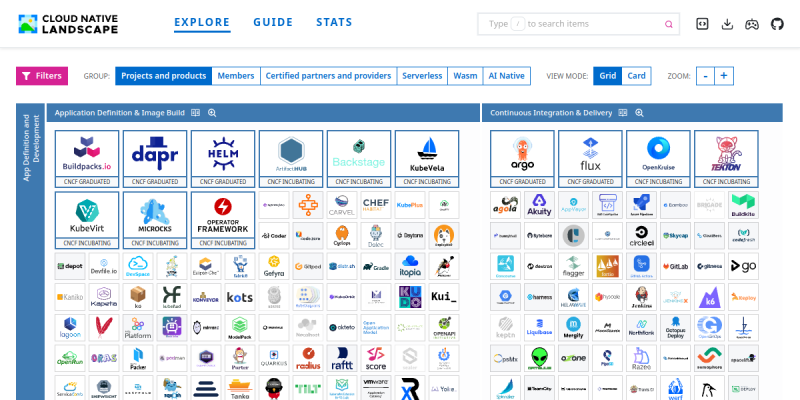Select the Chef Habitat item
Viewport: 800px width, 400px height.
tap(376, 205)
